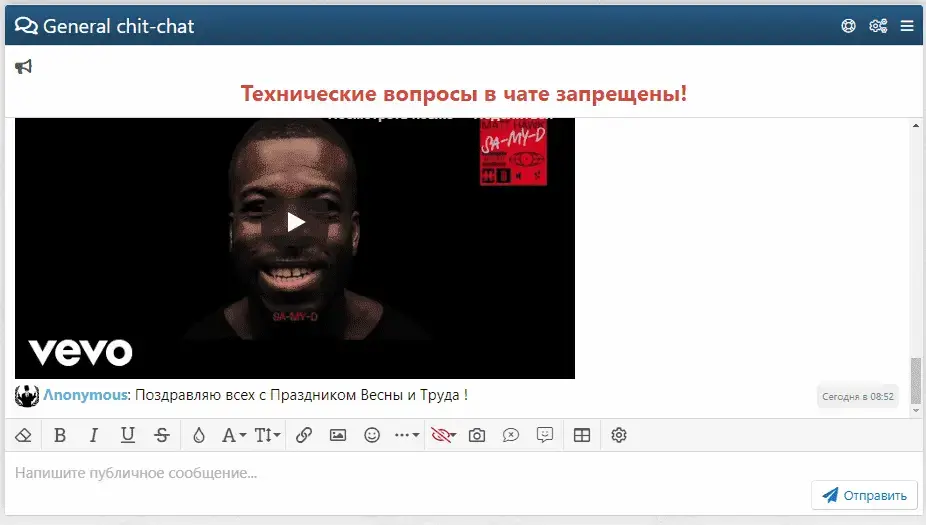The height and width of the screenshot is (525, 926).
Task: Toggle italic formatting
Action: pyautogui.click(x=93, y=436)
